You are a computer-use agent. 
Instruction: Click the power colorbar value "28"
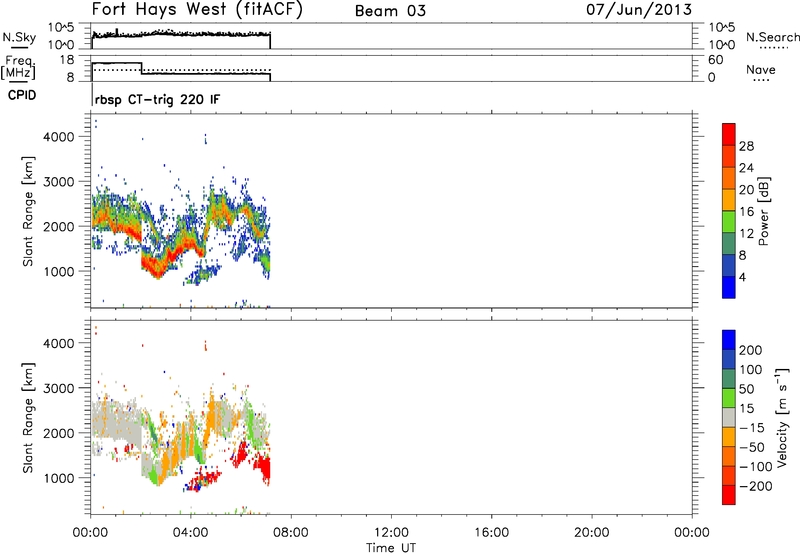tap(746, 146)
